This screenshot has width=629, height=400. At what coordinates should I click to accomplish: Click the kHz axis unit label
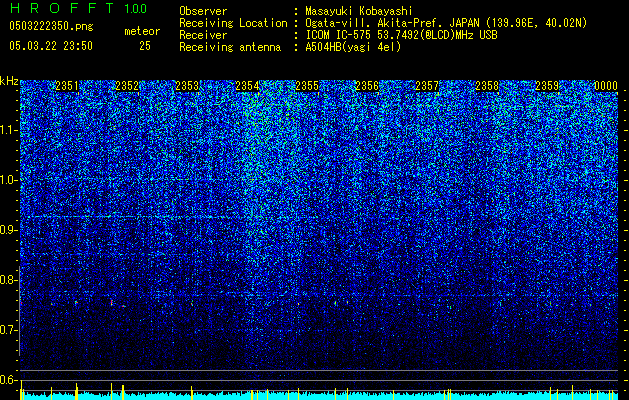pyautogui.click(x=9, y=81)
